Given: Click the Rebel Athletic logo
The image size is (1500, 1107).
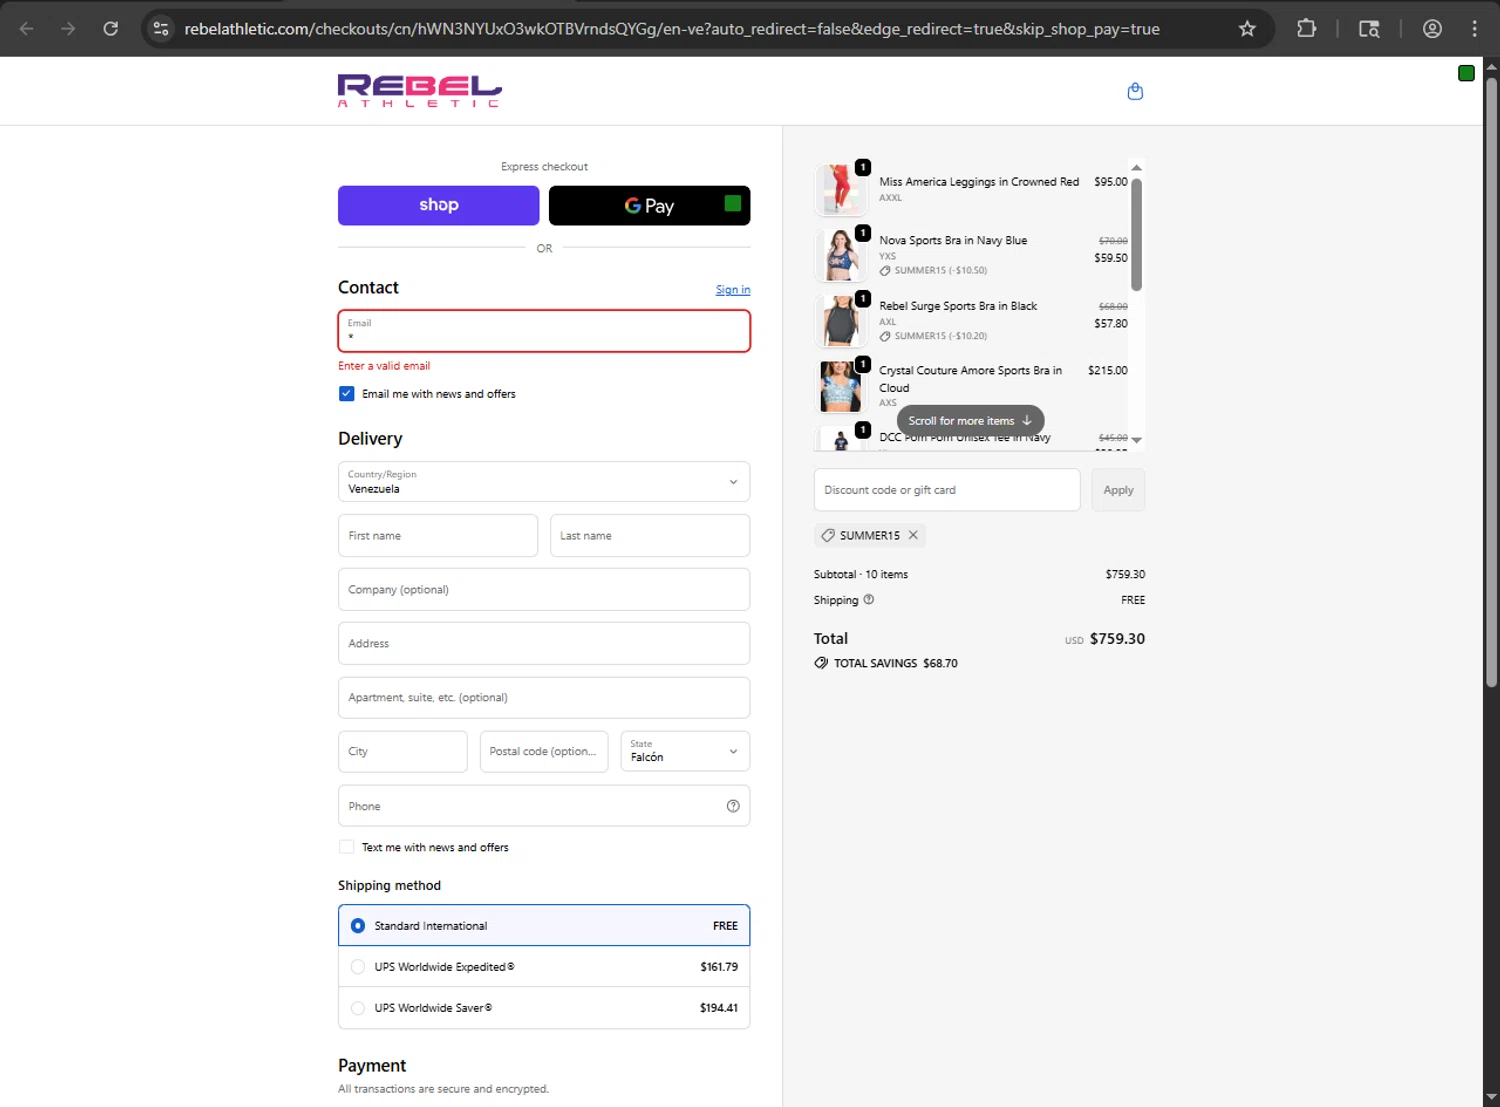Looking at the screenshot, I should [x=420, y=91].
